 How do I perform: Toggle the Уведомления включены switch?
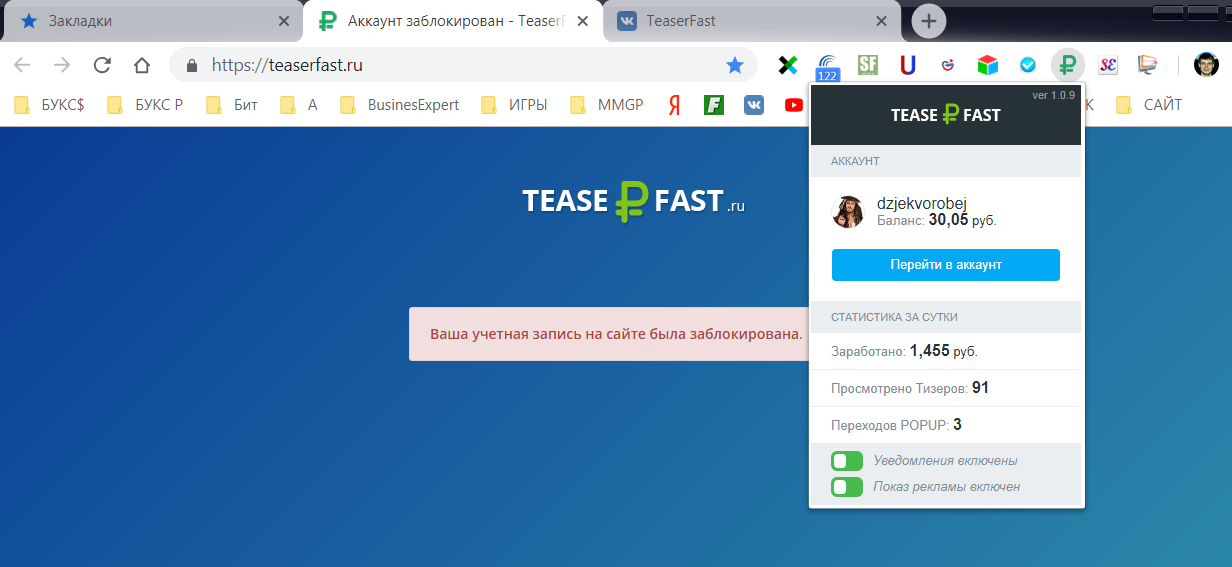(x=847, y=461)
